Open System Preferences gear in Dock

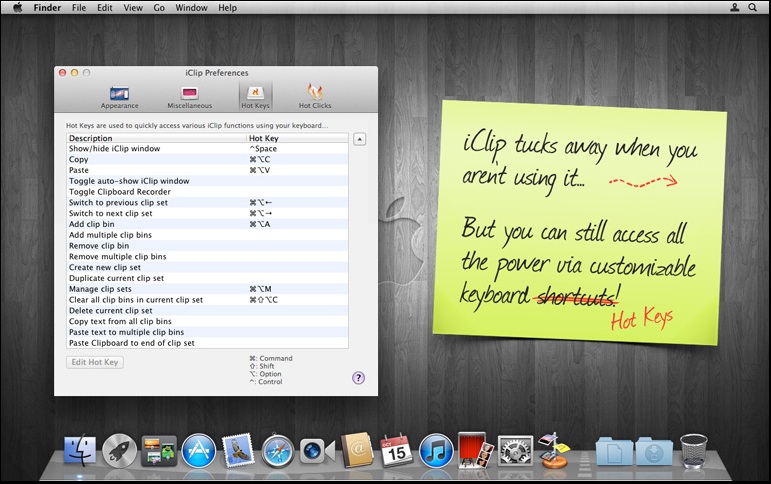pyautogui.click(x=515, y=451)
